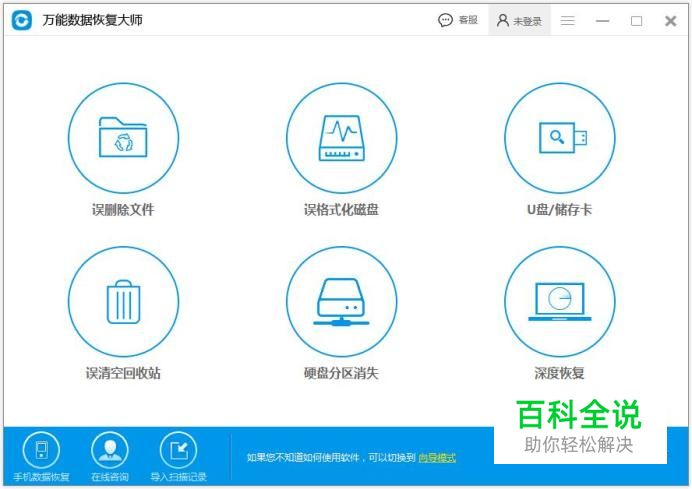Click the 硬盘分区消失 label
This screenshot has height=489, width=692.
coord(341,373)
